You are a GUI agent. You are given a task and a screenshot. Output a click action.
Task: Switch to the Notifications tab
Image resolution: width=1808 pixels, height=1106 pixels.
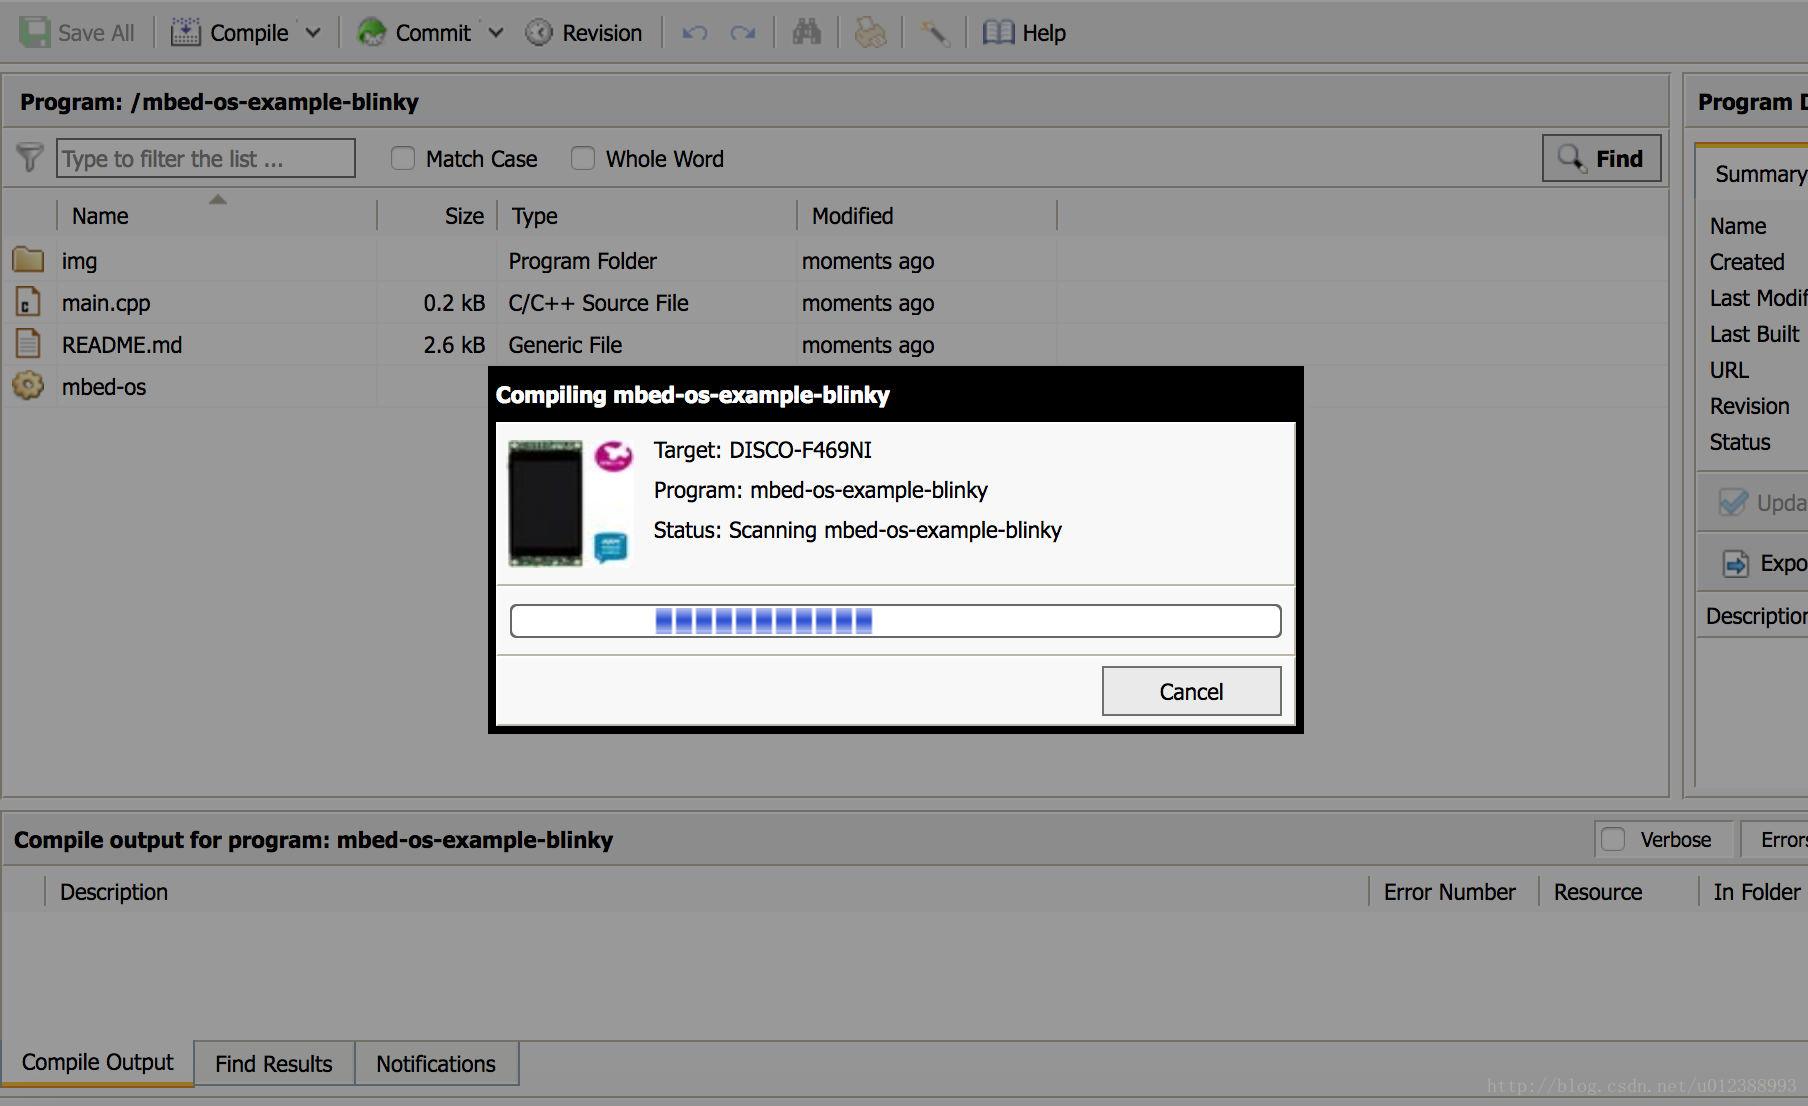click(436, 1064)
